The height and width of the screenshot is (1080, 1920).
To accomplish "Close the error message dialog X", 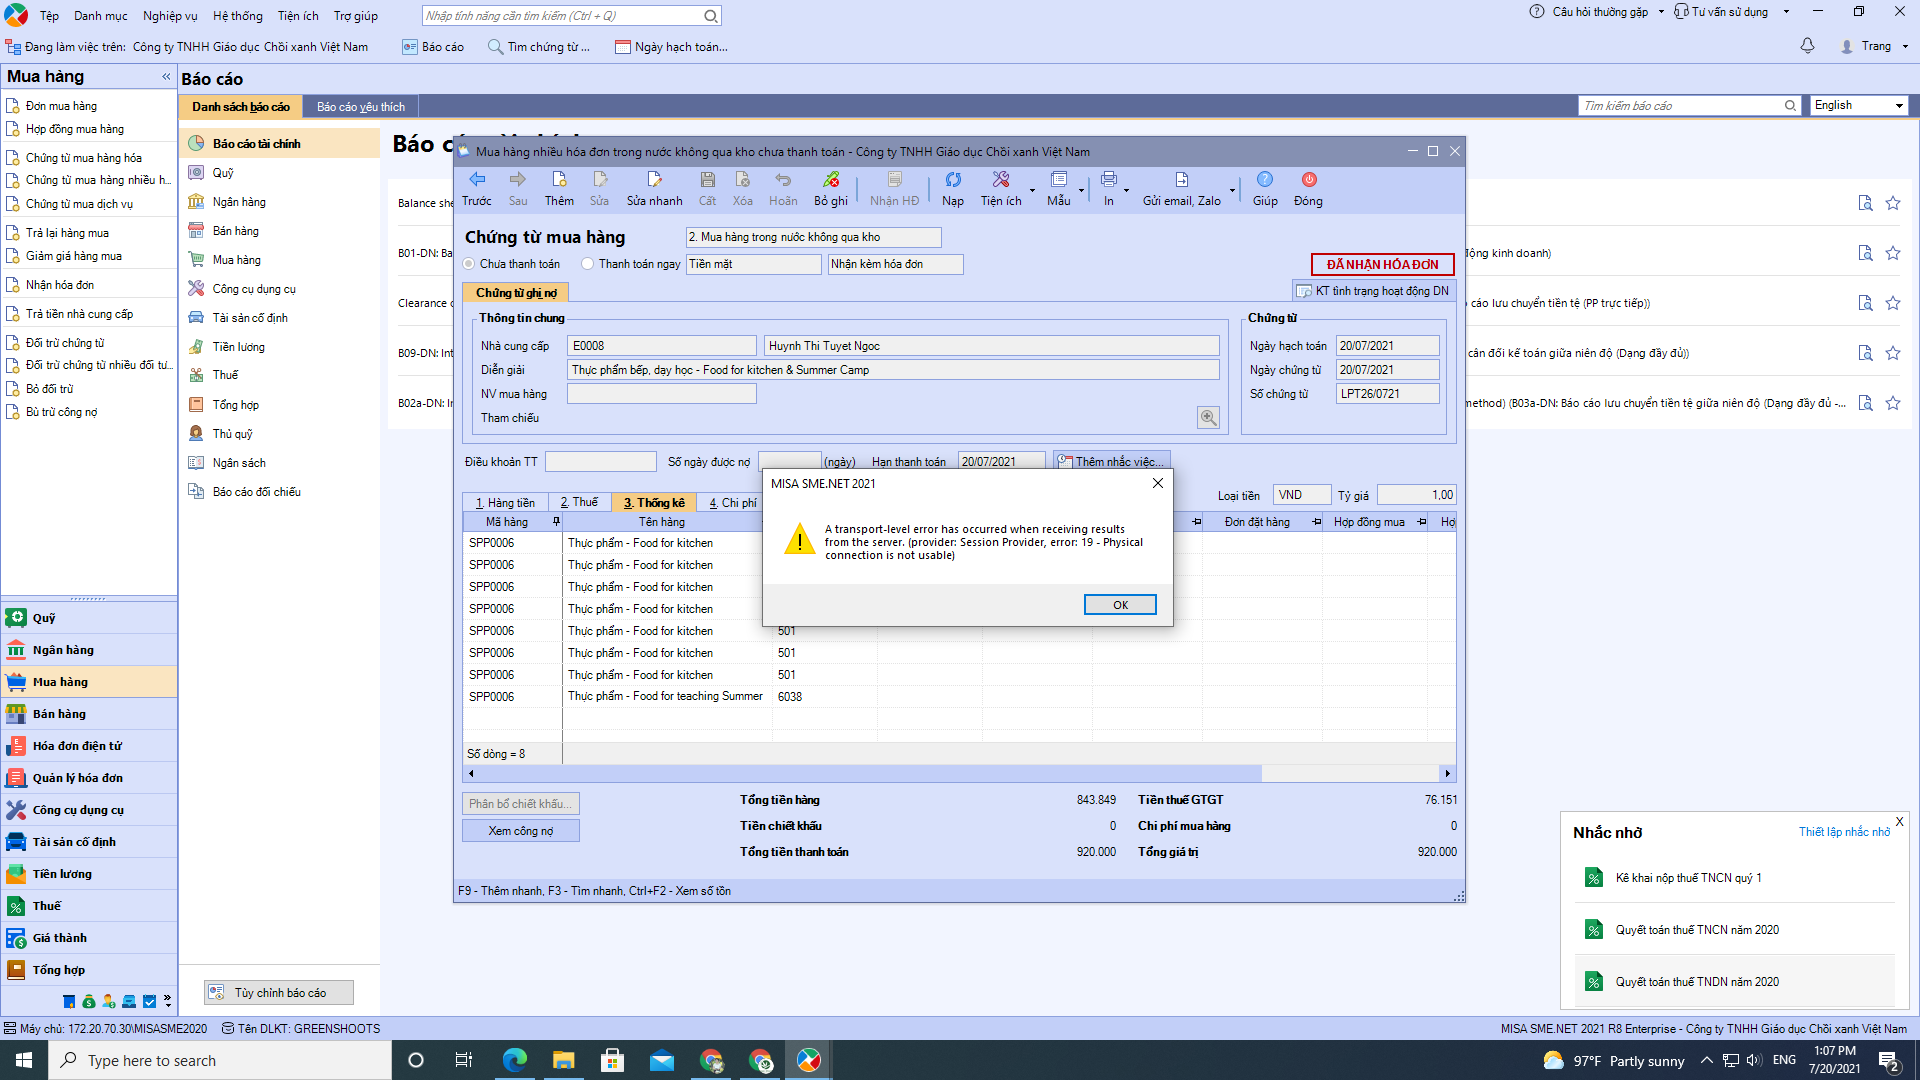I will 1157,483.
